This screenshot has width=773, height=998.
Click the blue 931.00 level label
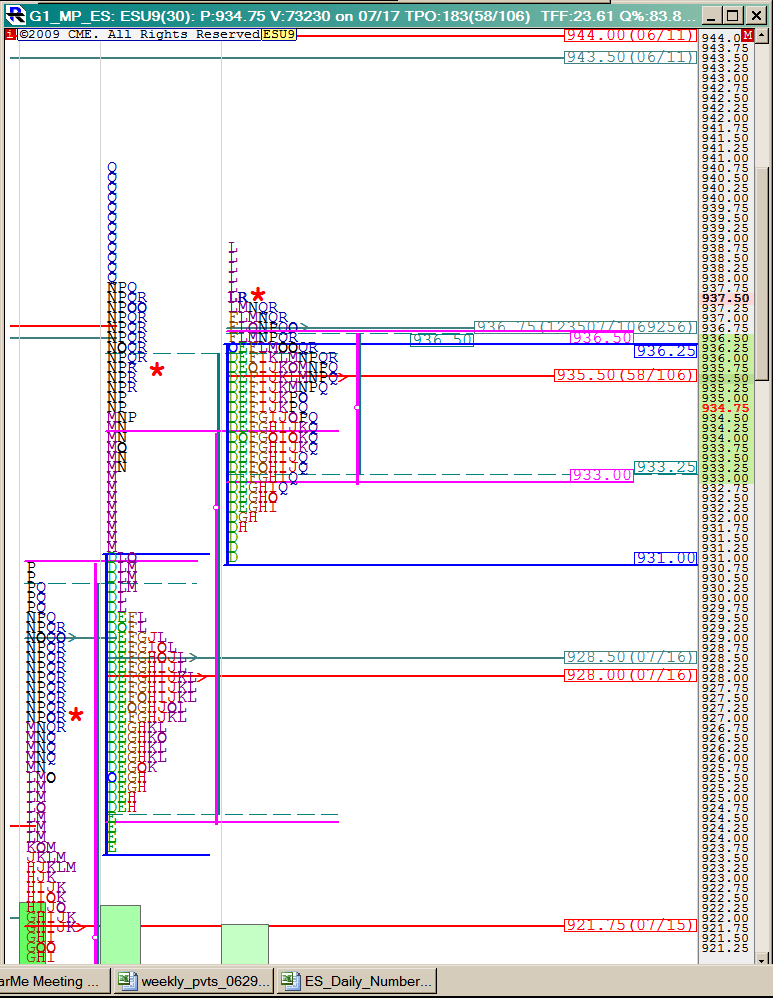tap(665, 558)
